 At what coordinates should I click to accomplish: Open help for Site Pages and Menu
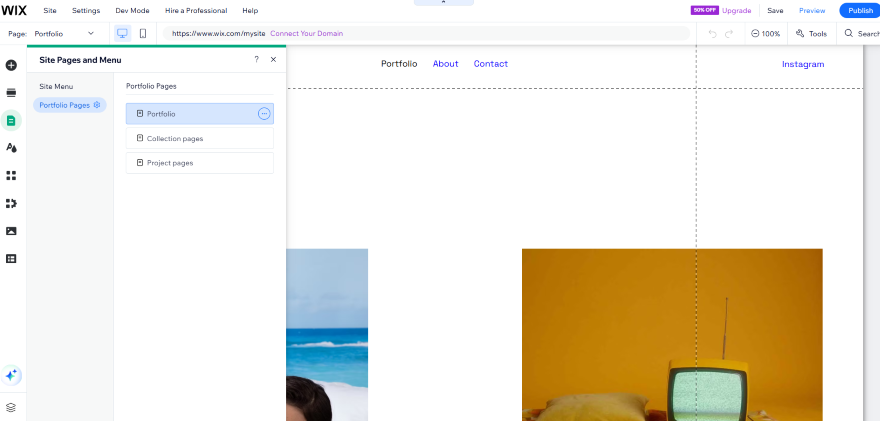[256, 60]
